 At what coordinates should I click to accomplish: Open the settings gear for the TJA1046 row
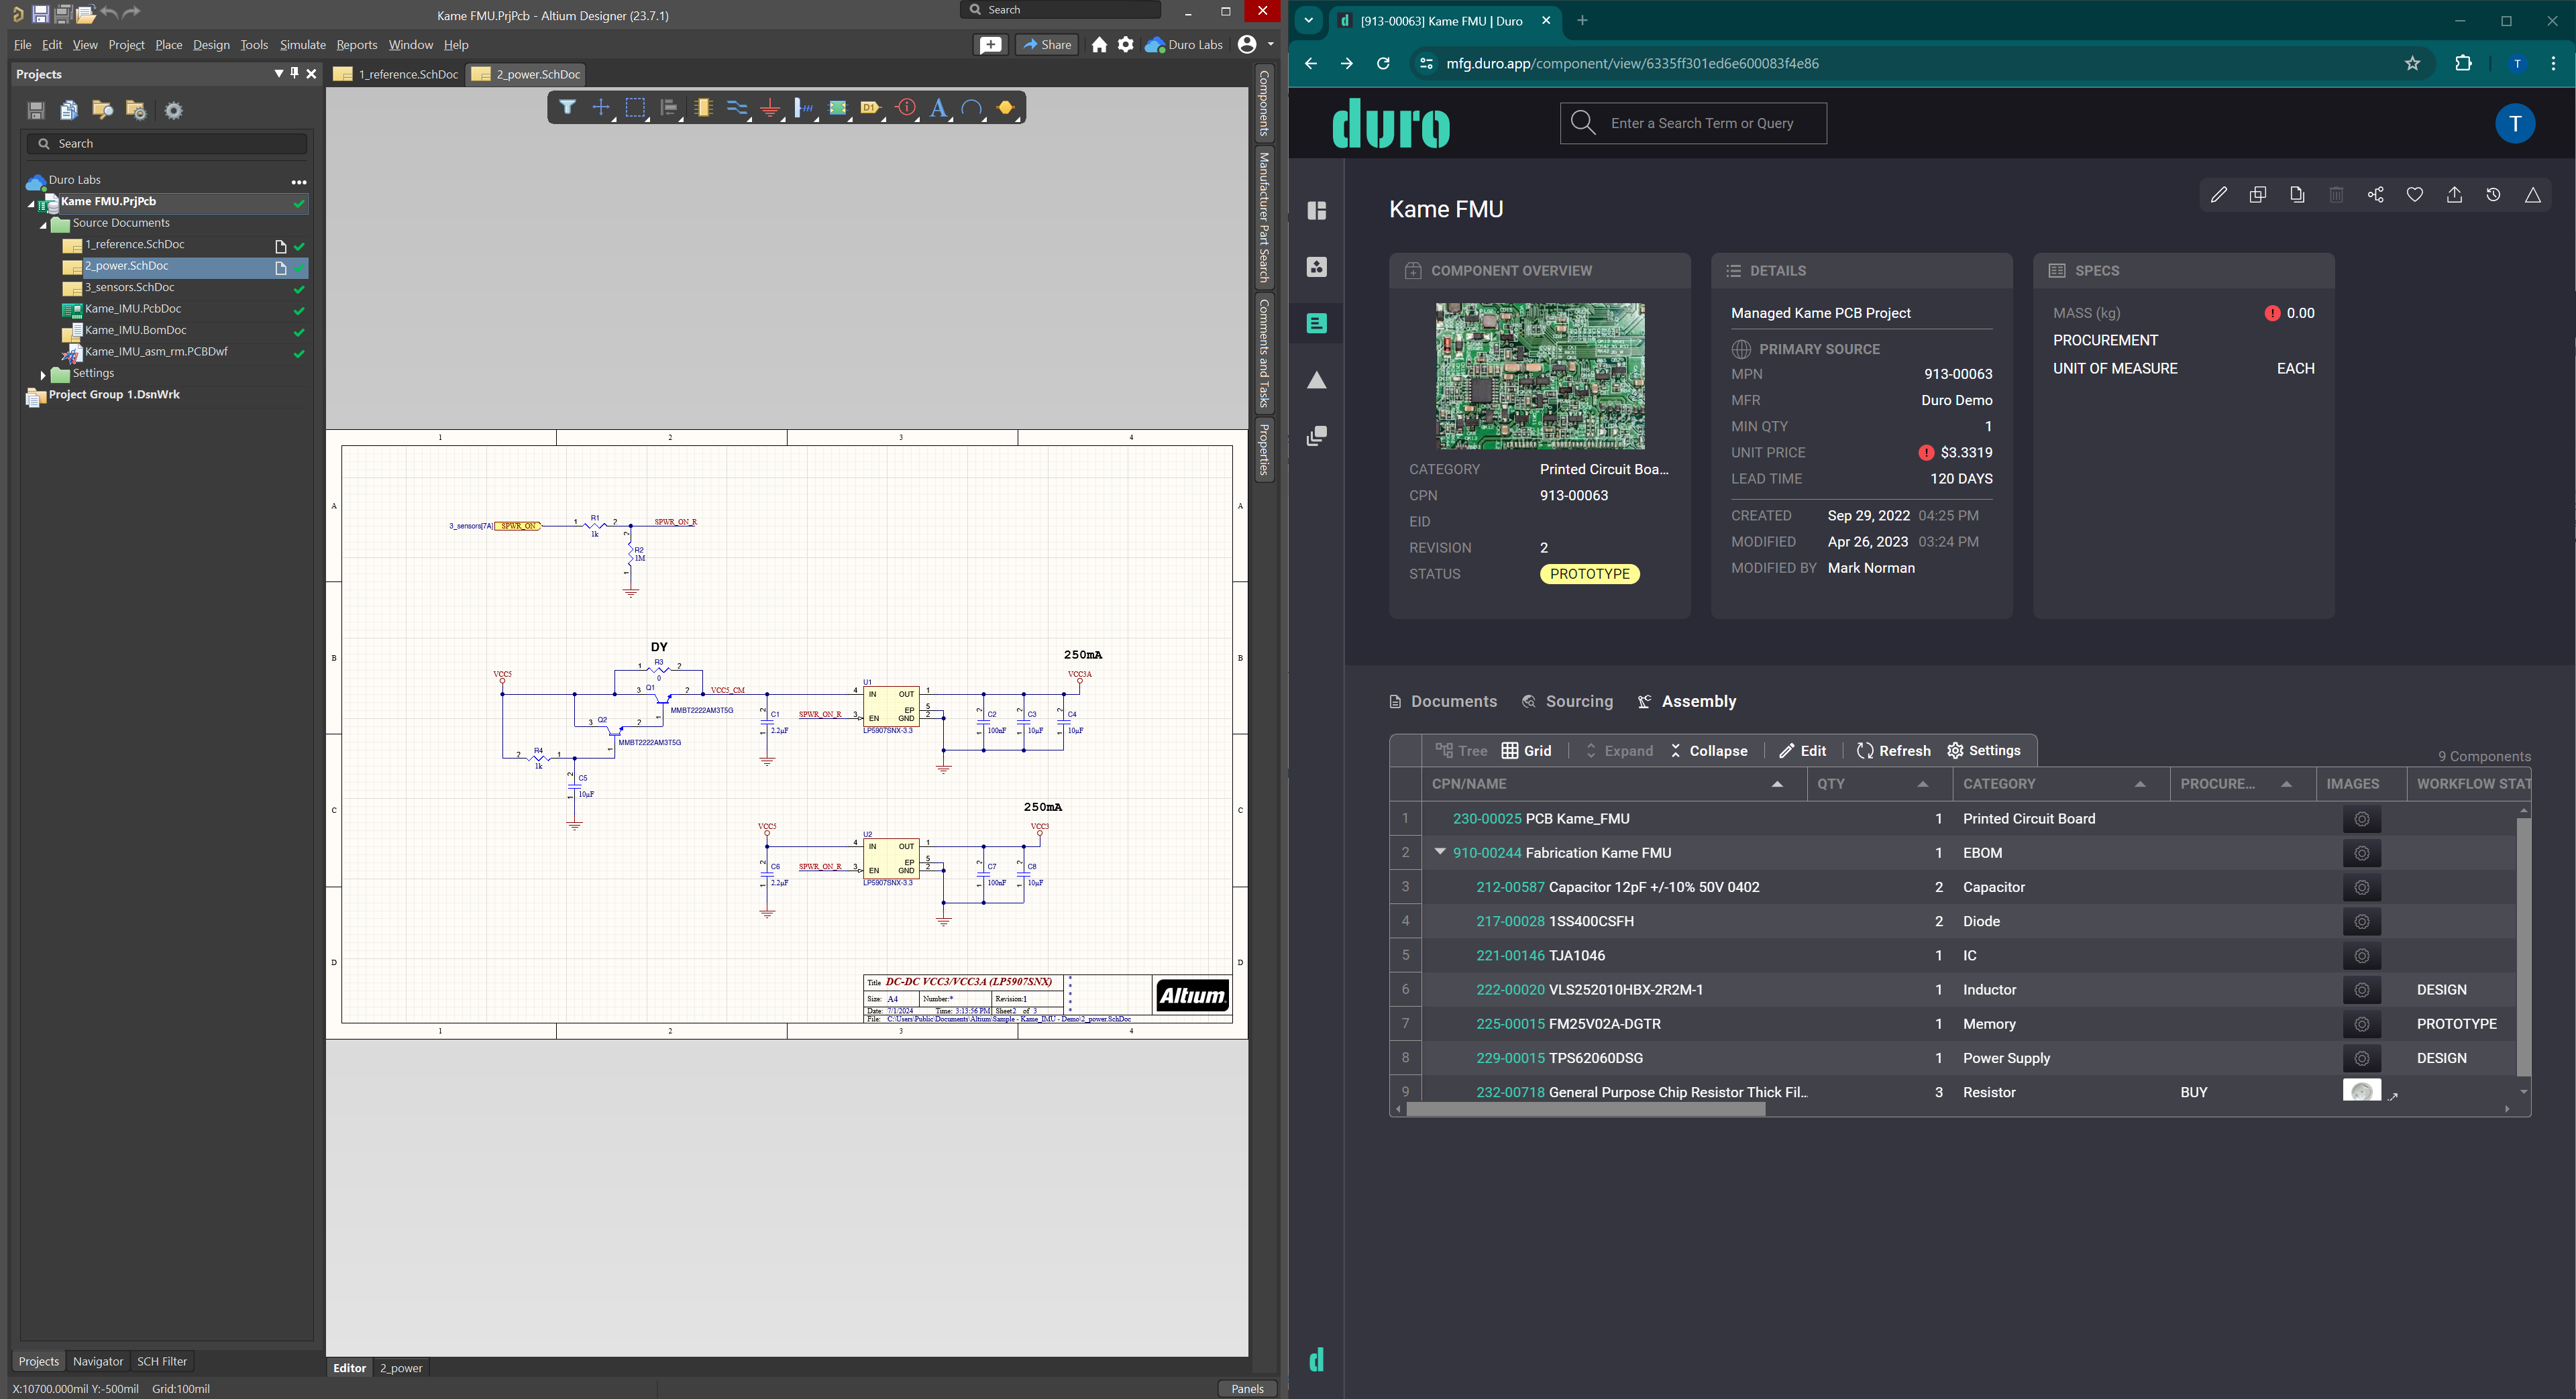pos(2362,955)
